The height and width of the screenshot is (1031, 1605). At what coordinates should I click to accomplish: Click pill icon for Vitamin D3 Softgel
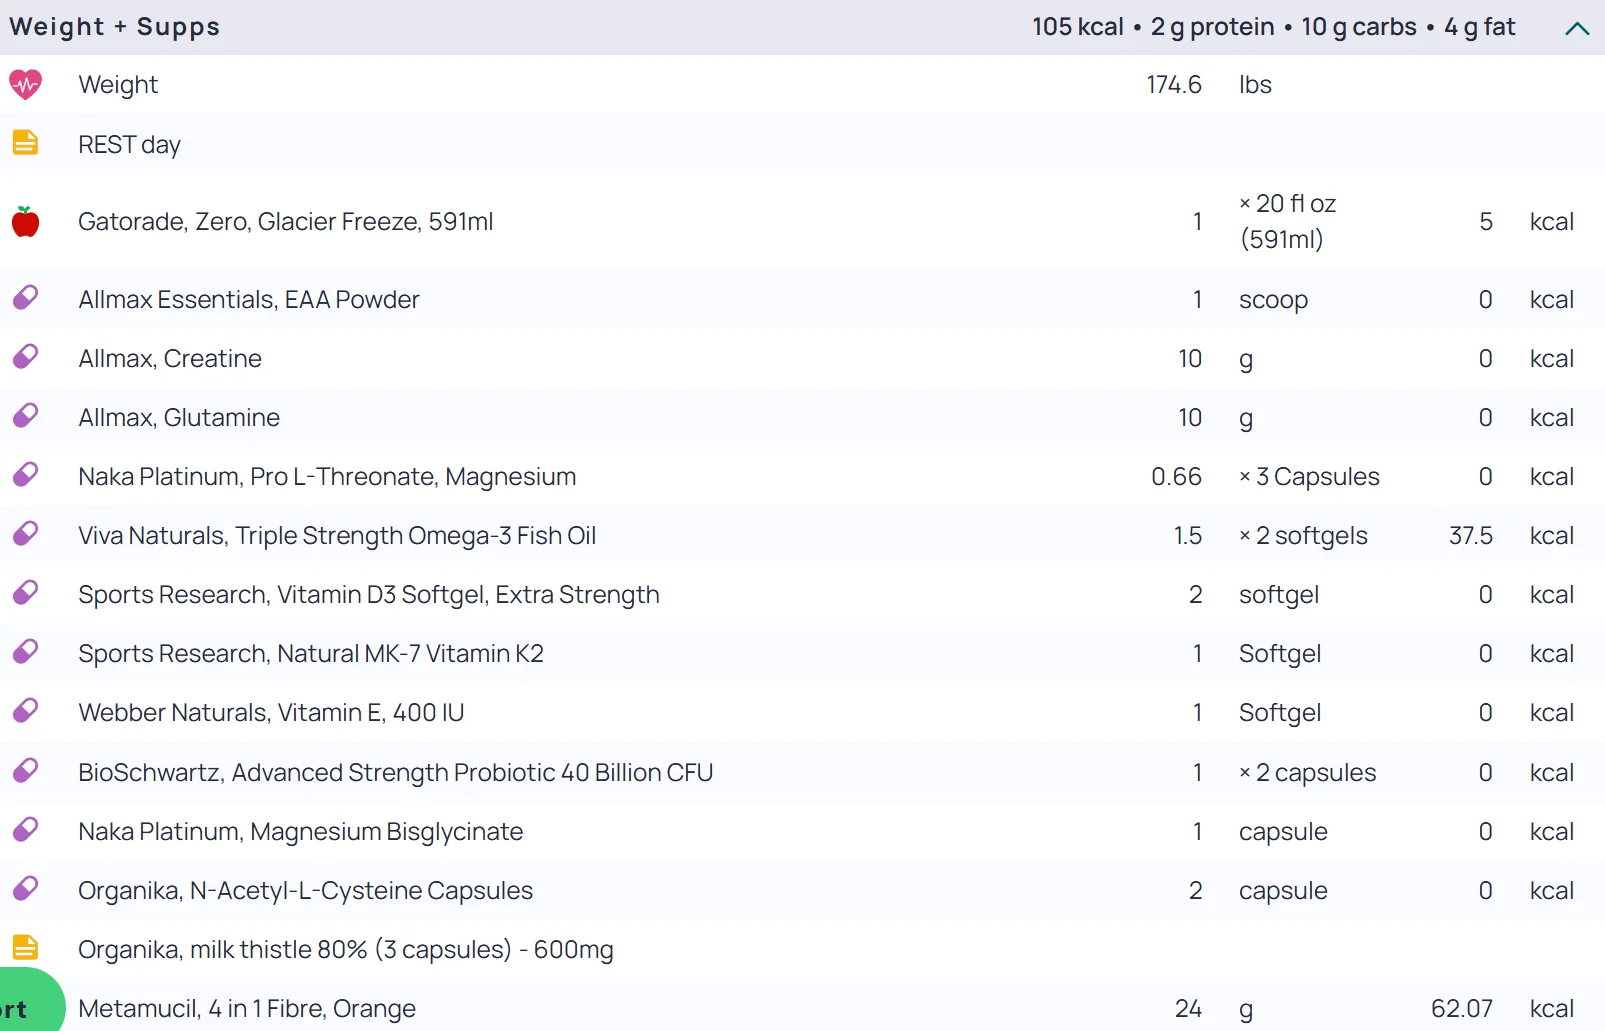(25, 593)
